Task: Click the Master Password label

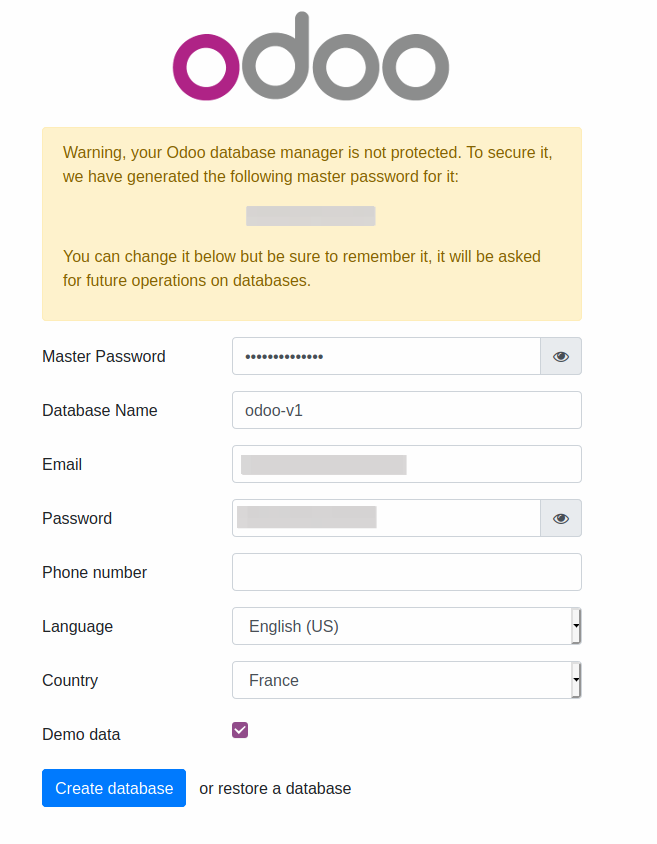Action: click(104, 356)
